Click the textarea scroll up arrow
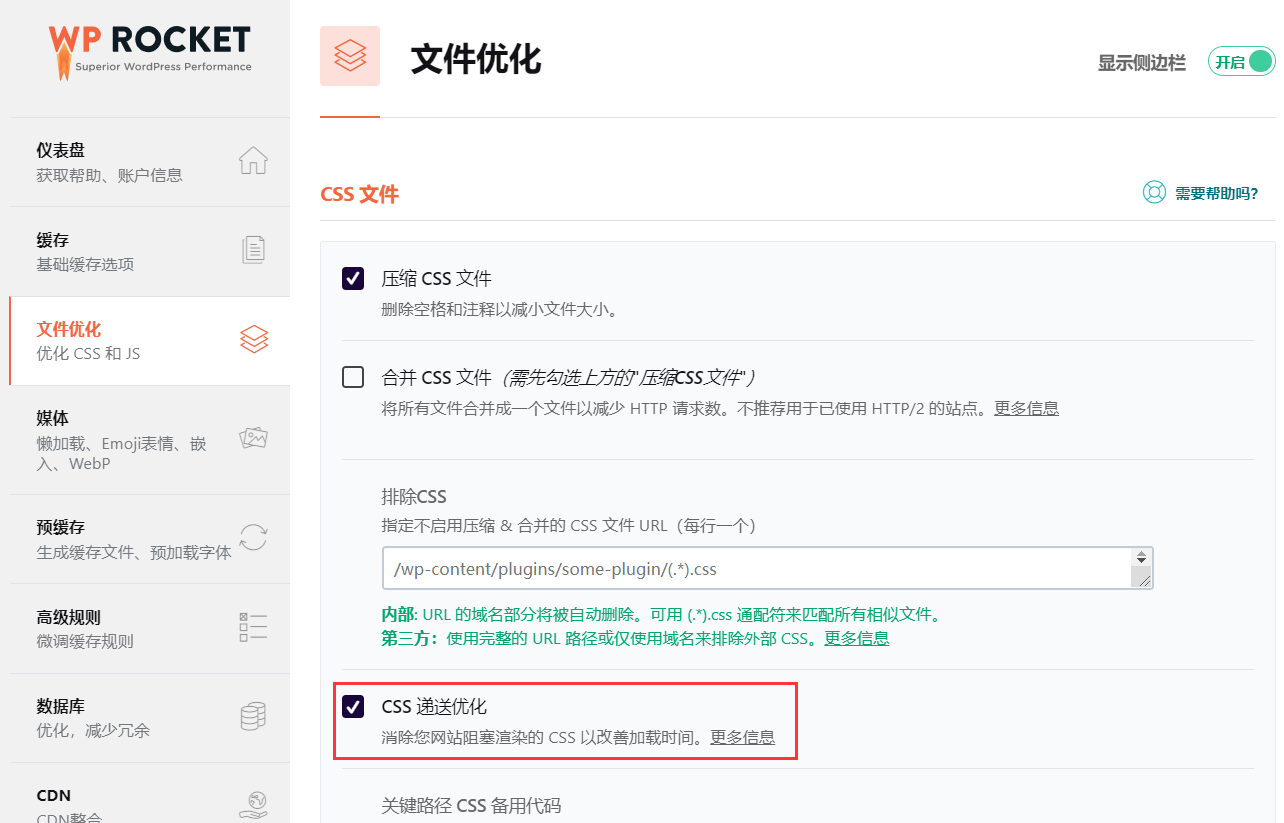1284x823 pixels. (1141, 556)
